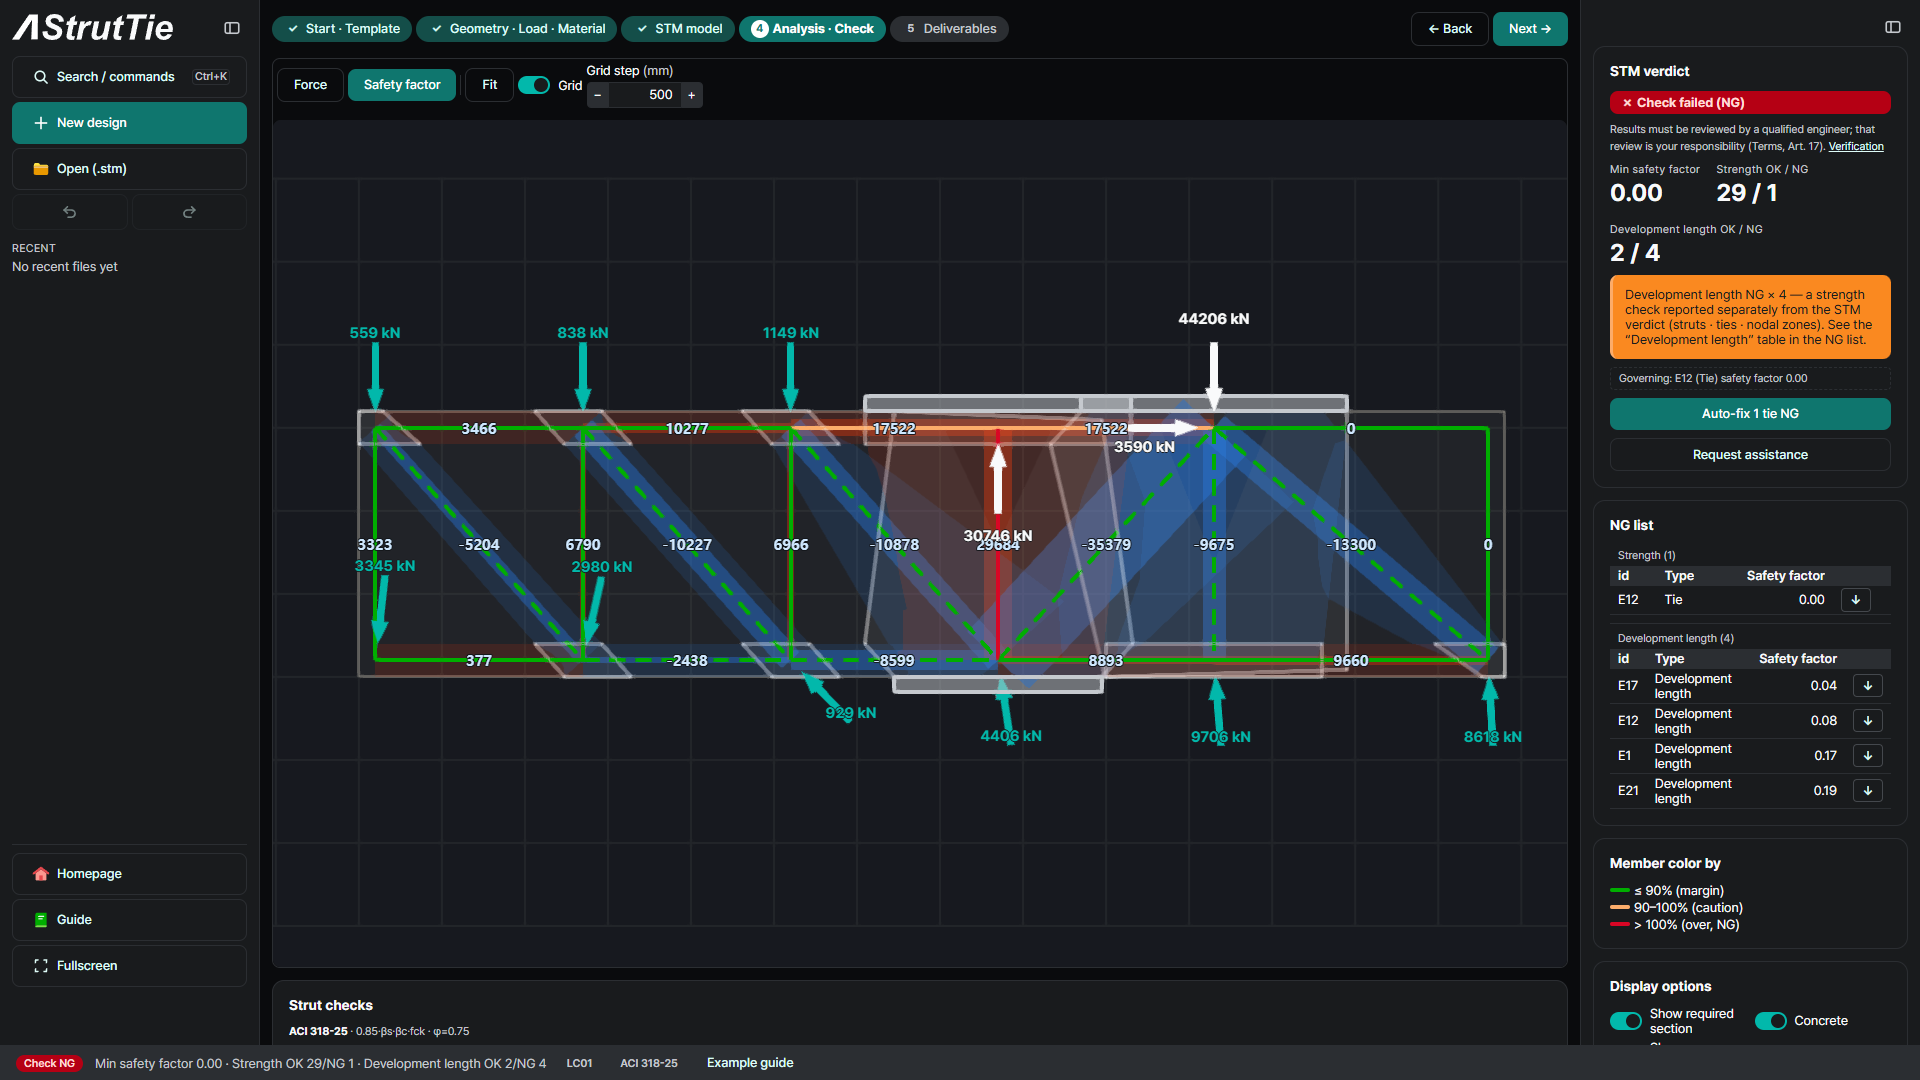This screenshot has height=1080, width=1920.
Task: Click Request assistance
Action: coord(1750,455)
